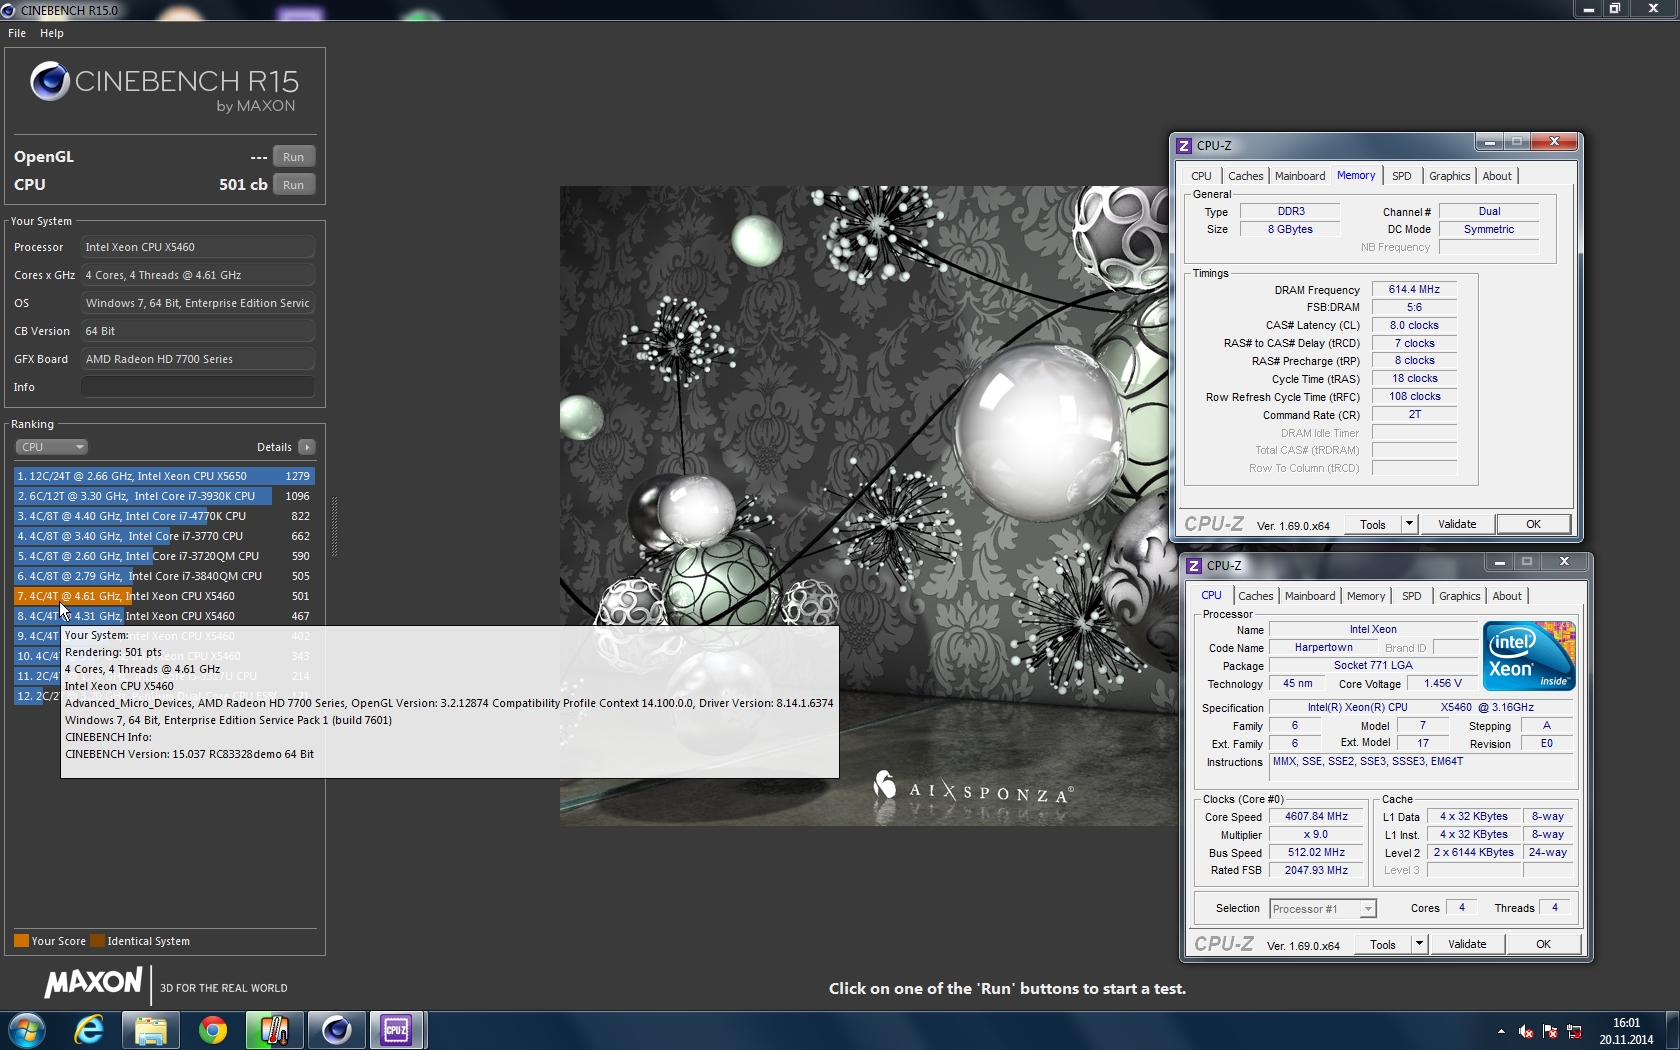This screenshot has height=1050, width=1680.
Task: Launch Google Chrome from taskbar
Action: [213, 1030]
